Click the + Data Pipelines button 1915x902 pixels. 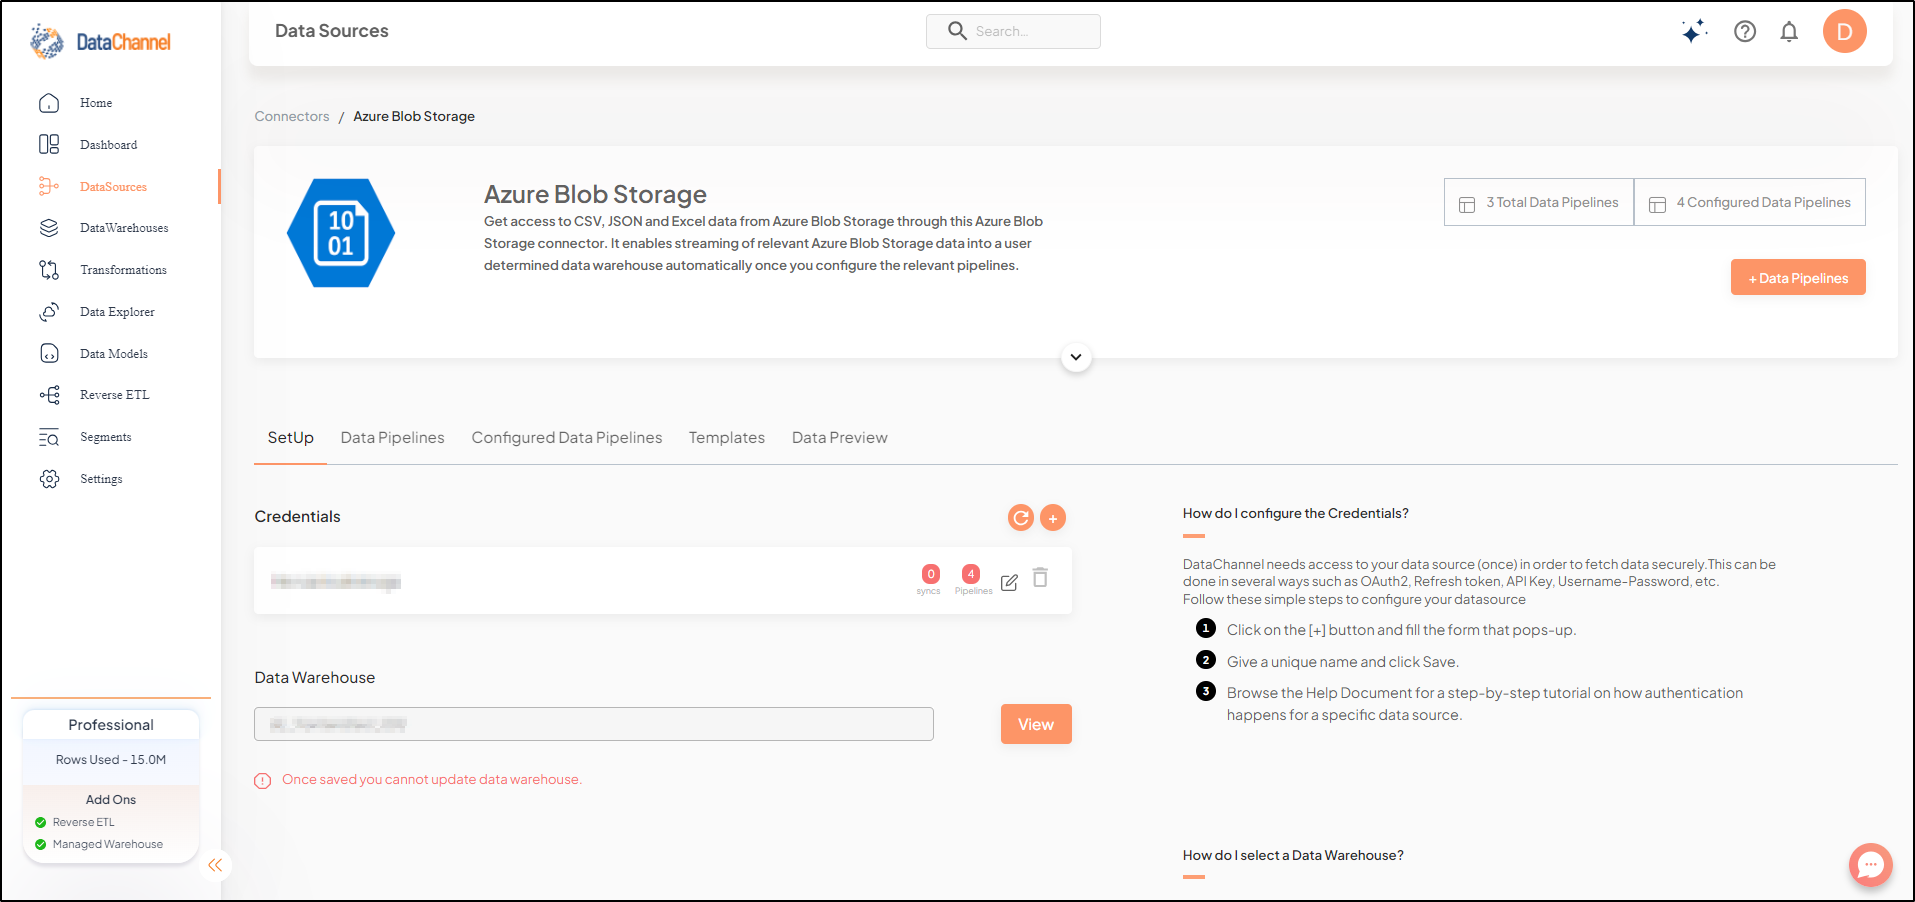click(1798, 278)
